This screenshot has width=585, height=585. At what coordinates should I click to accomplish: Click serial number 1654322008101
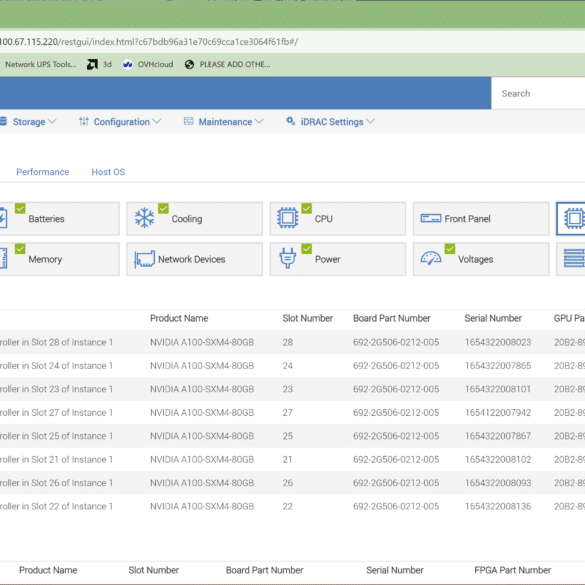coord(498,389)
